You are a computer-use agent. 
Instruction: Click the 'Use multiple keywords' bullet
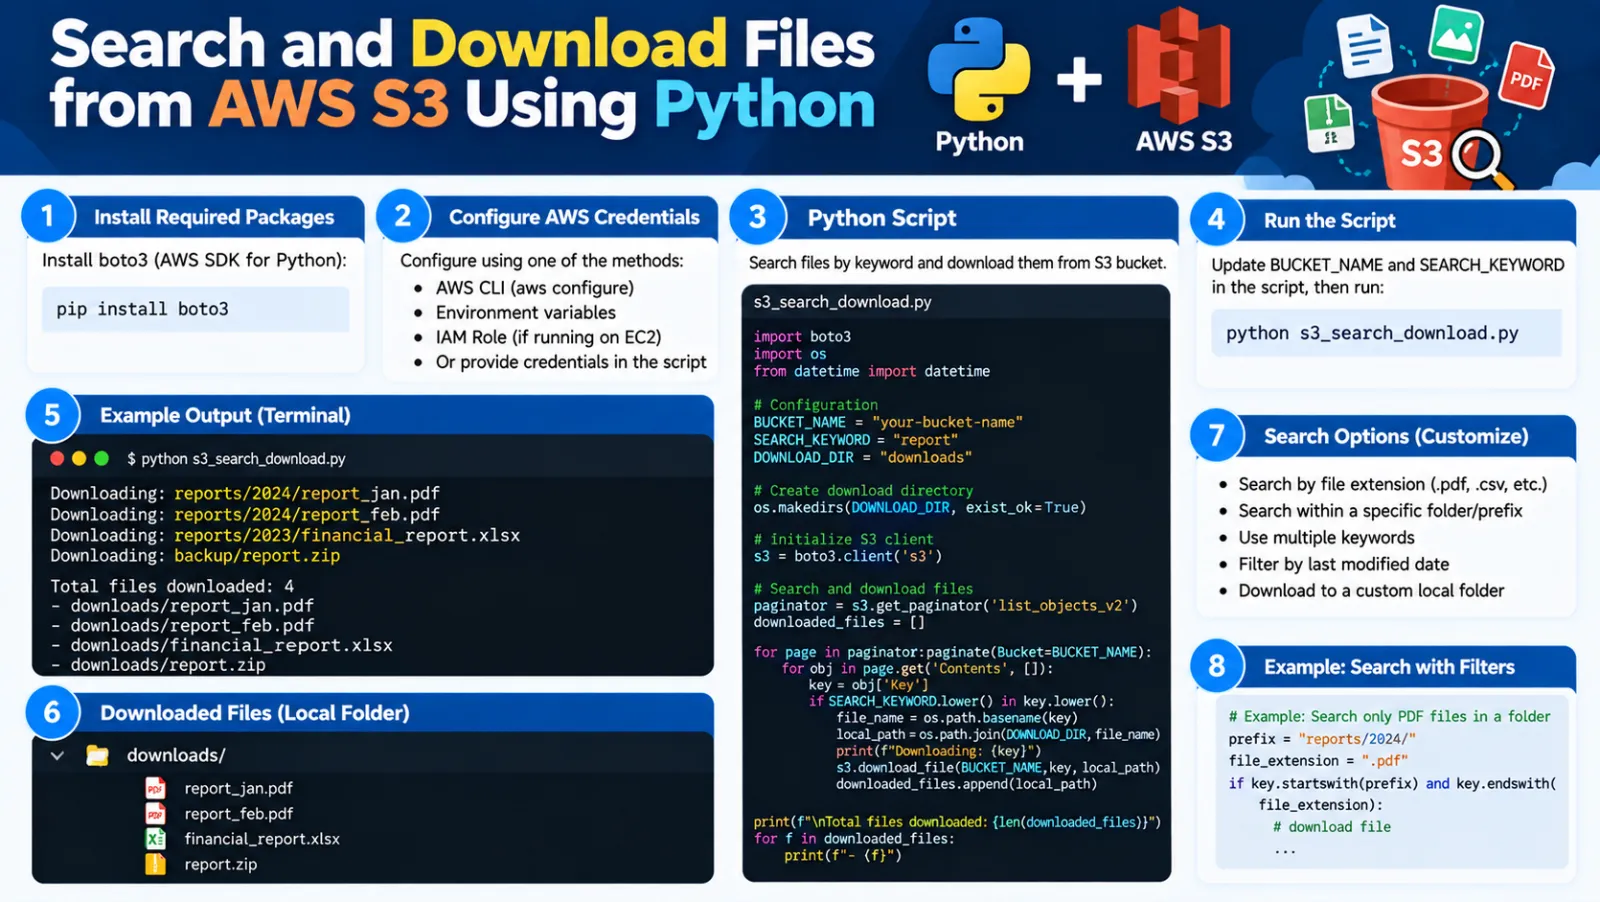(x=1326, y=538)
